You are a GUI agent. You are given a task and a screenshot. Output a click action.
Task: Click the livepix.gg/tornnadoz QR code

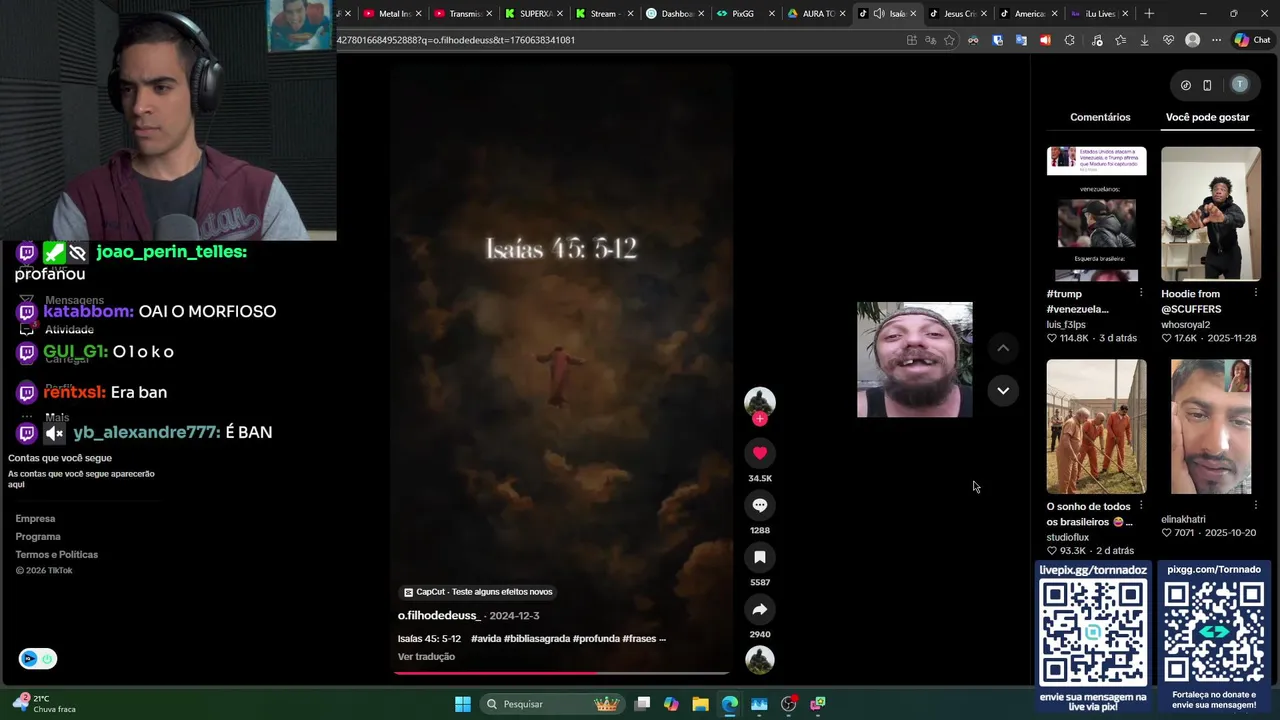pyautogui.click(x=1093, y=632)
